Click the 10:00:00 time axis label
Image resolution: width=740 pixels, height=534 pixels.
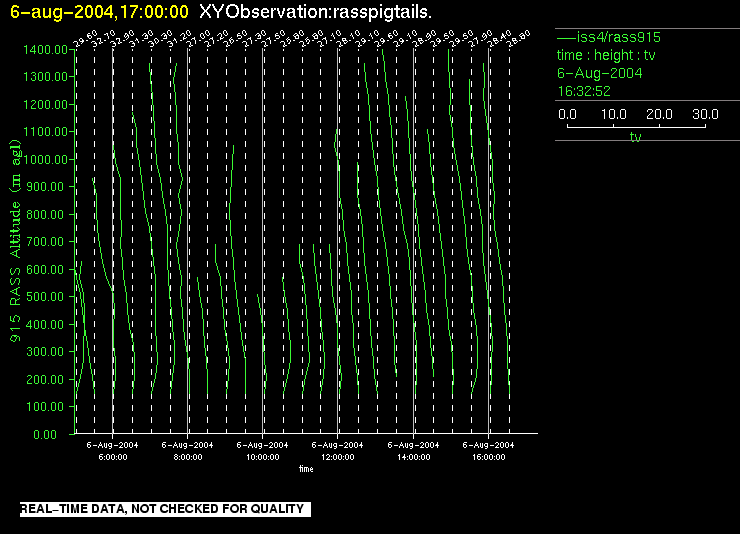[263, 456]
